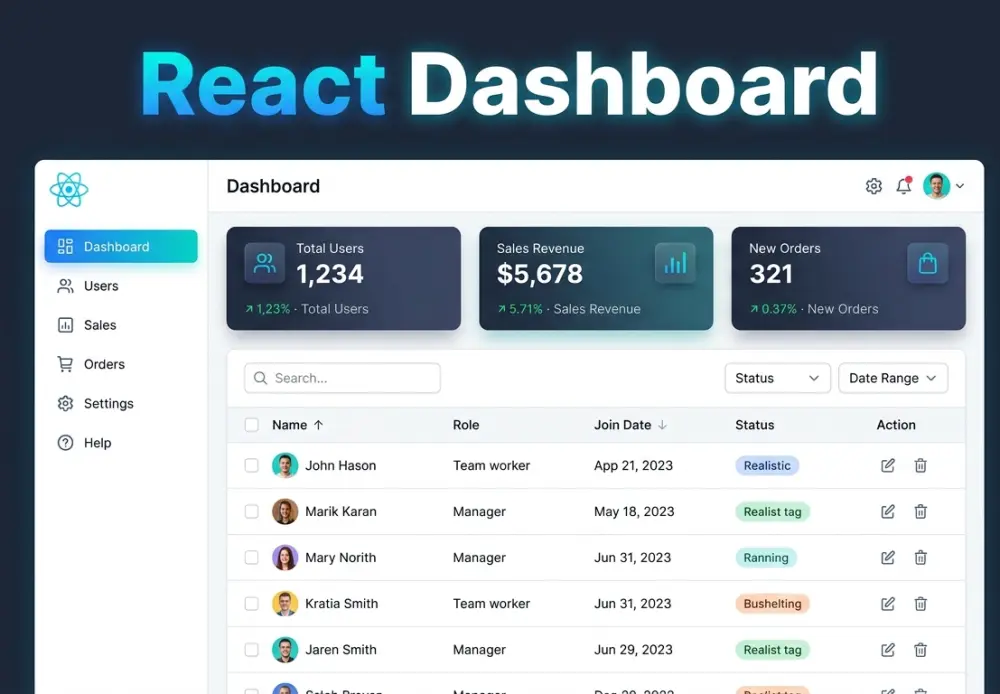Screen dimensions: 1000x694
Task: Sort by the Join Date column arrow
Action: [663, 425]
